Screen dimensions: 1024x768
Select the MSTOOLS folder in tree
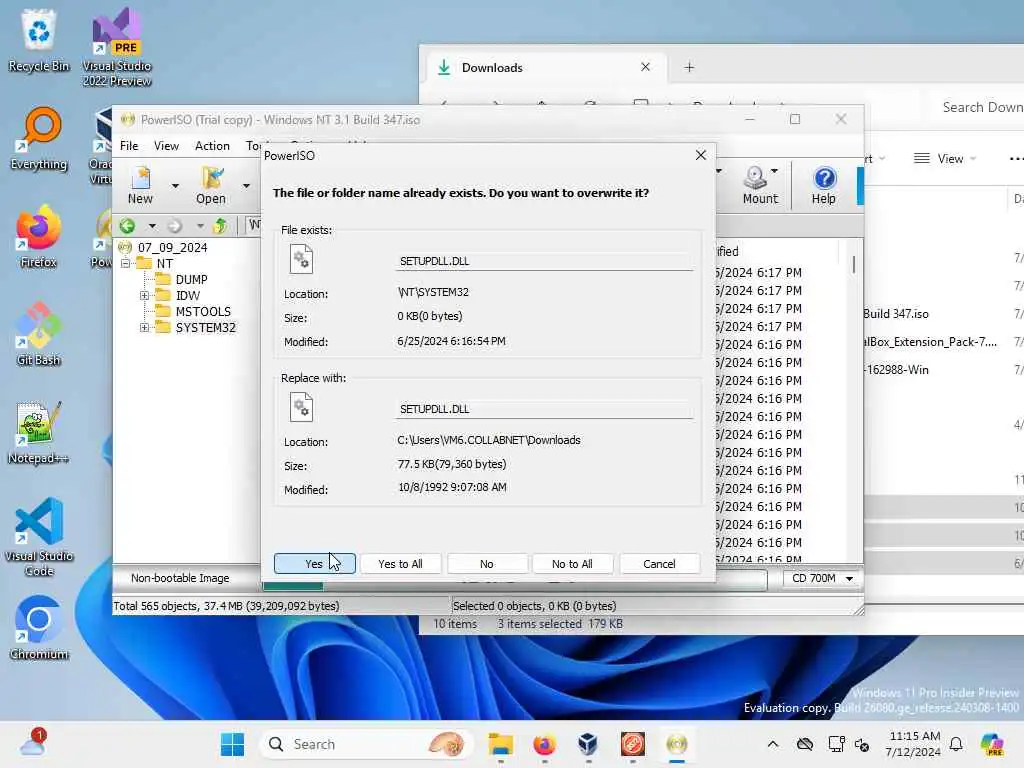coord(203,312)
